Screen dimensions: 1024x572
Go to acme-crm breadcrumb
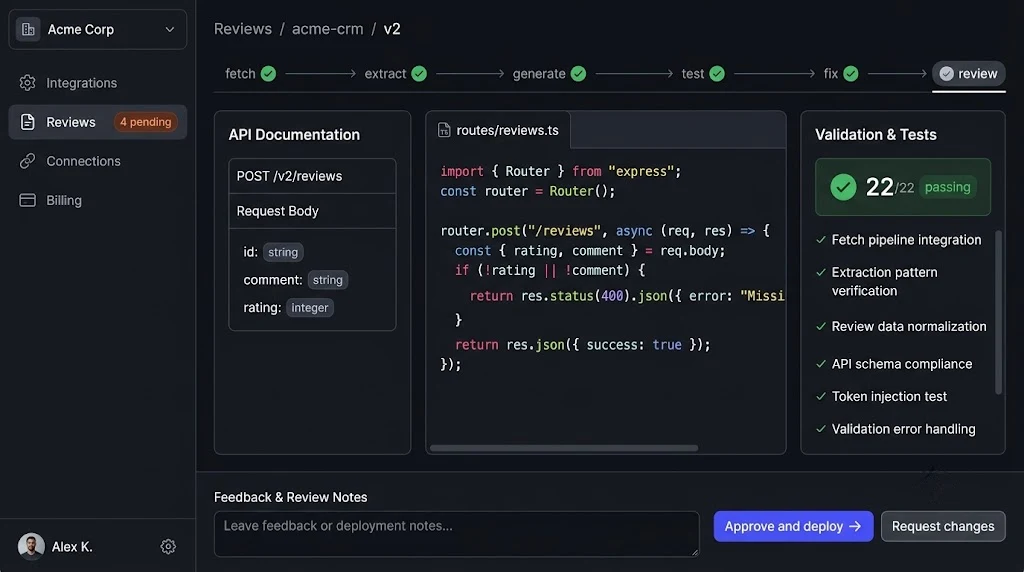coord(327,29)
